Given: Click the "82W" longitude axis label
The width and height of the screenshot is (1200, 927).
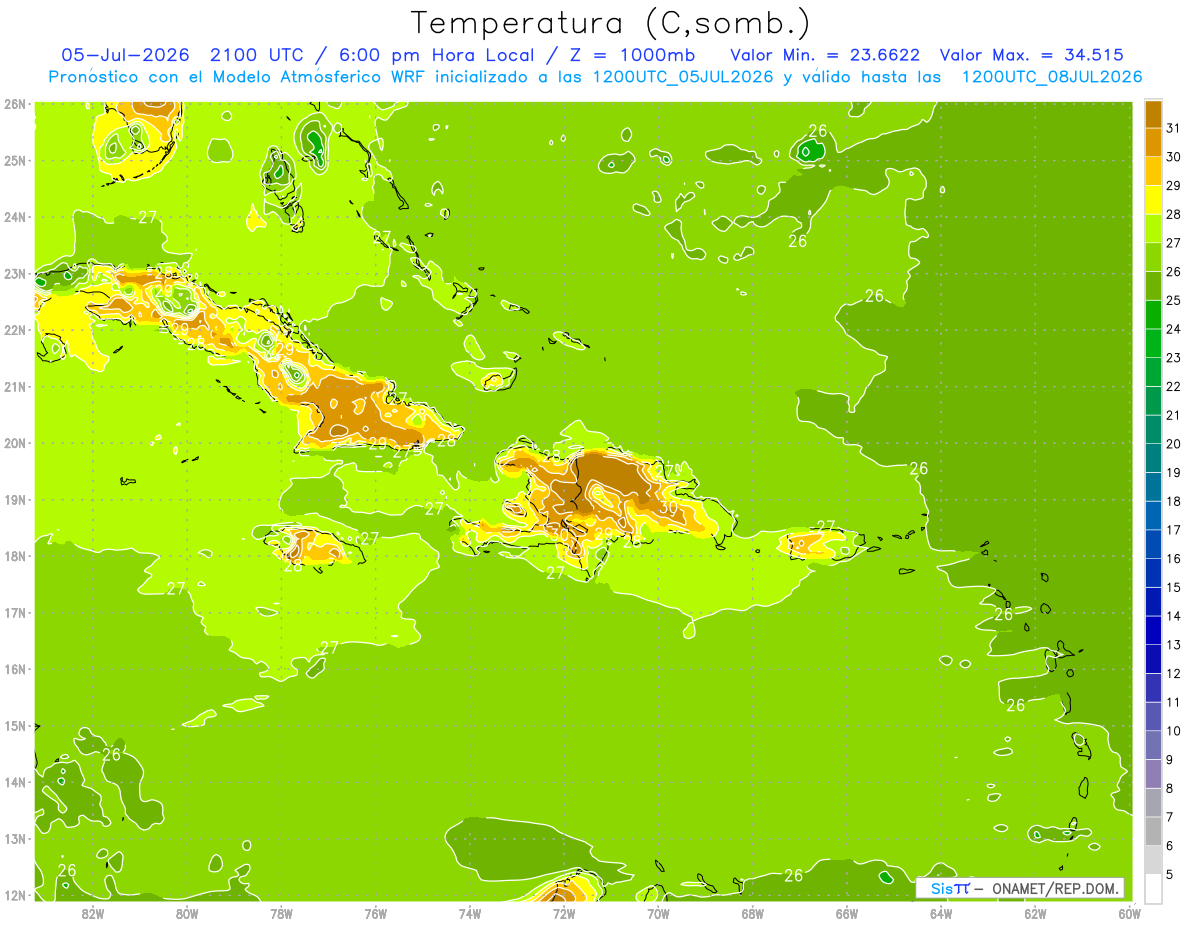Looking at the screenshot, I should pyautogui.click(x=92, y=913).
